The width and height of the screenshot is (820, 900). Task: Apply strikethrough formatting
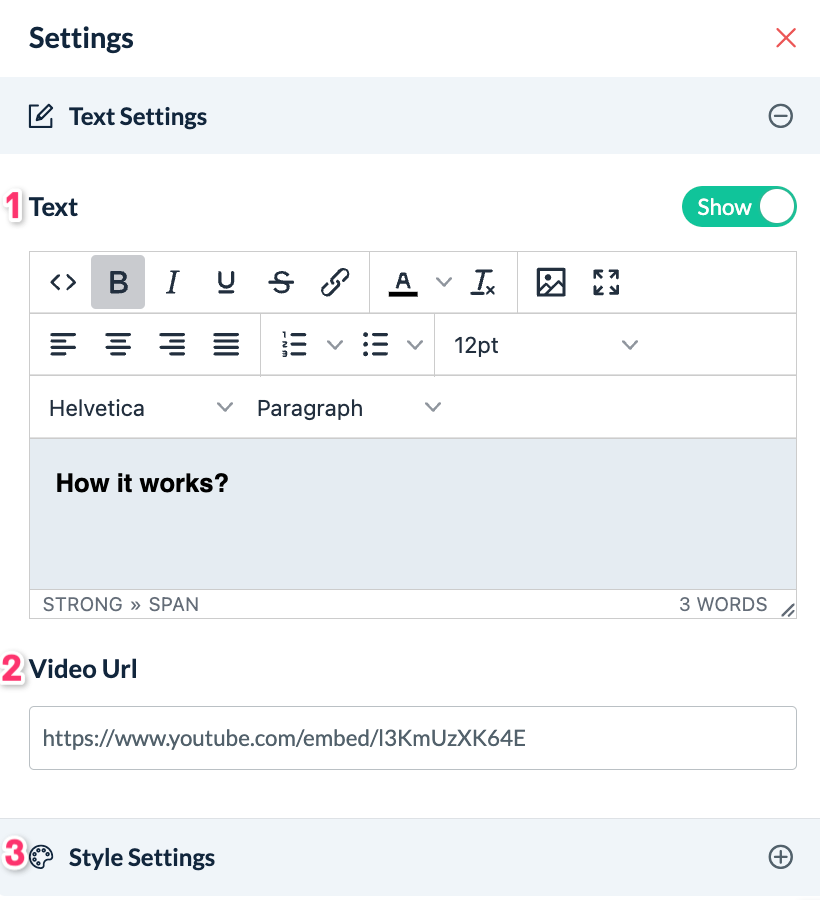pos(281,283)
